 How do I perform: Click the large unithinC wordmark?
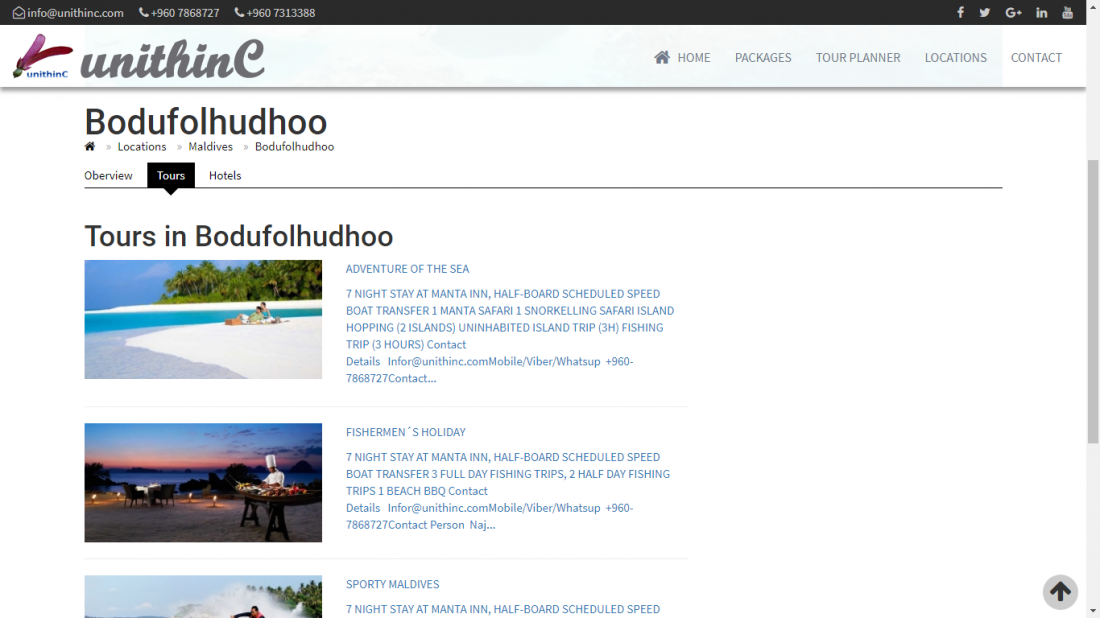click(173, 58)
